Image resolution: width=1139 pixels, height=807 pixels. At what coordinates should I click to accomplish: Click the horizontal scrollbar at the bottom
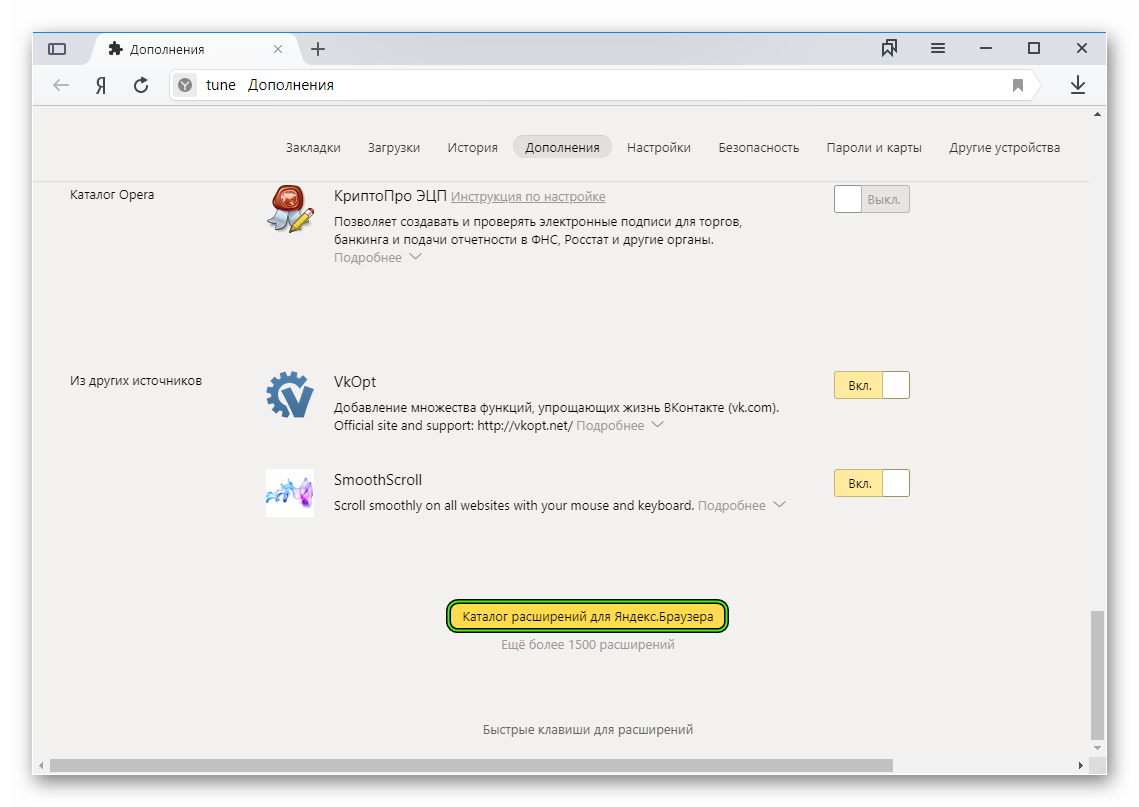pyautogui.click(x=470, y=765)
